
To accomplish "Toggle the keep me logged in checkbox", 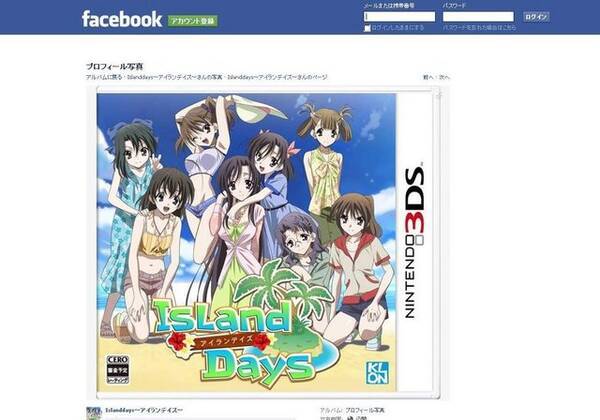I will click(x=367, y=28).
